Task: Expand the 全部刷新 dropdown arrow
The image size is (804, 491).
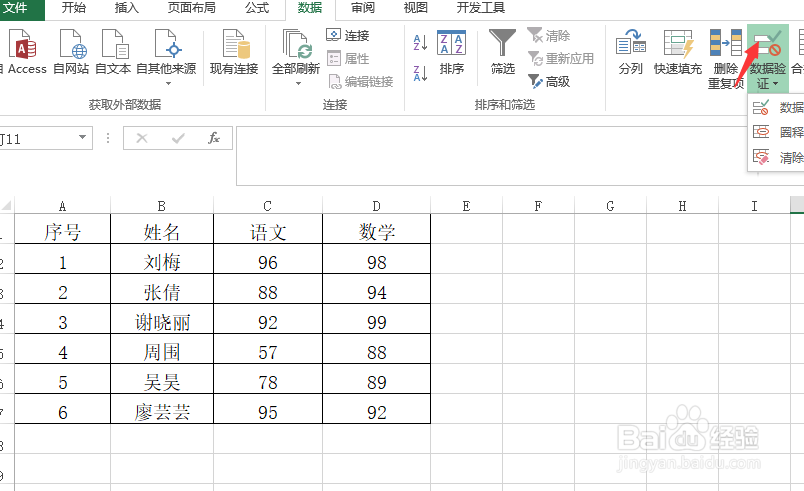Action: (298, 83)
